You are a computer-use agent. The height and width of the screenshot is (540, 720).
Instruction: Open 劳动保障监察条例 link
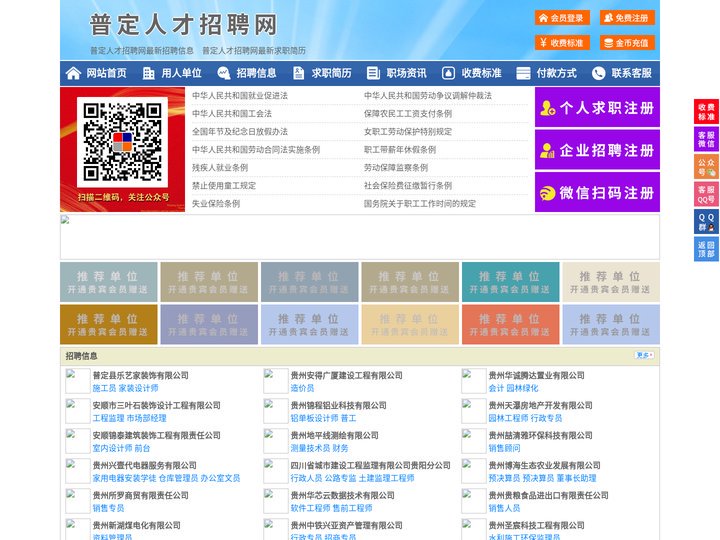(x=396, y=168)
